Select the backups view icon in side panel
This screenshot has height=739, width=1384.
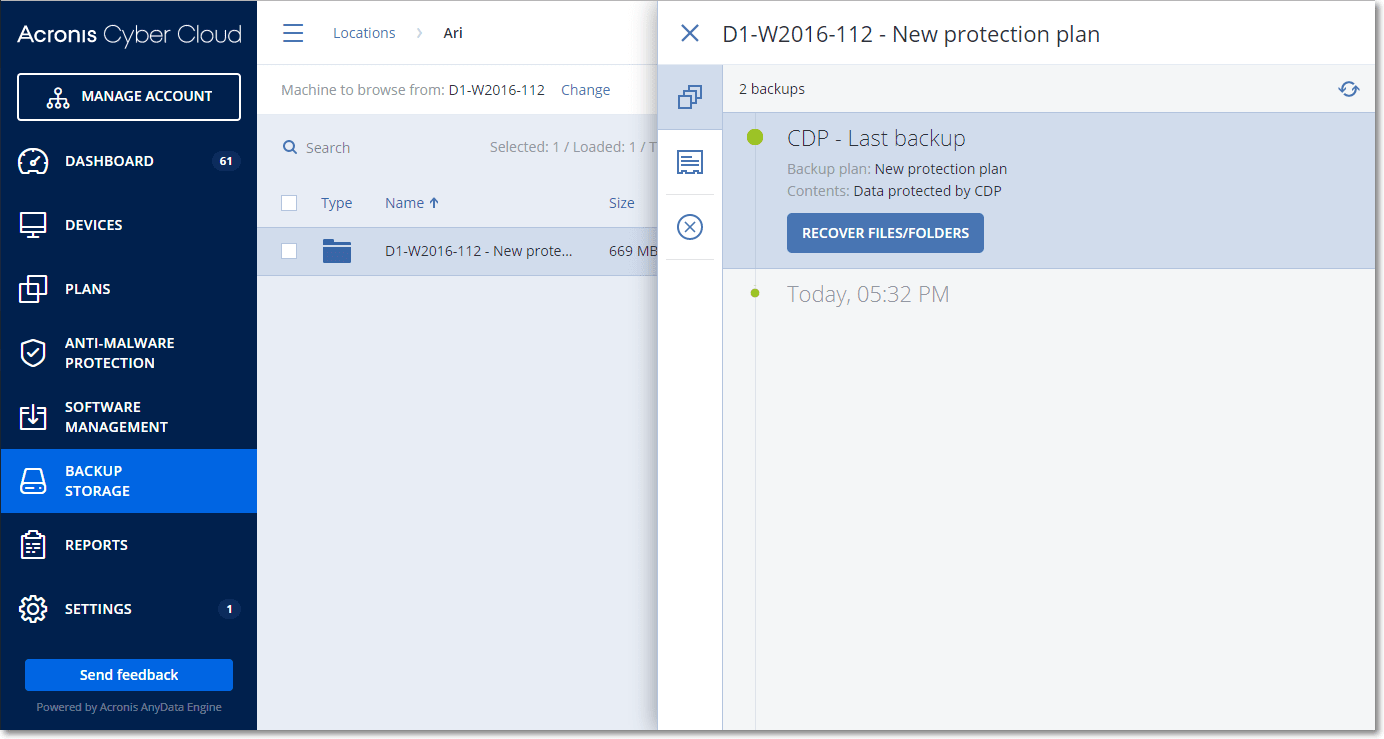point(690,97)
